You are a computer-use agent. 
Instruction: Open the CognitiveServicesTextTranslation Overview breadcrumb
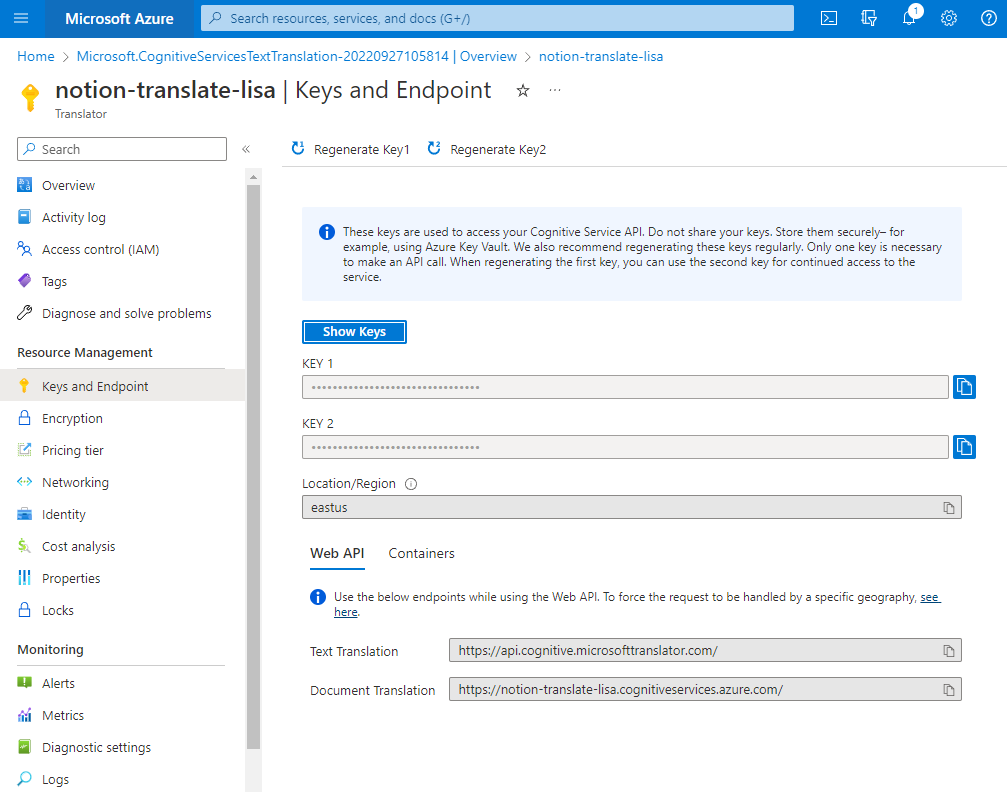297,57
